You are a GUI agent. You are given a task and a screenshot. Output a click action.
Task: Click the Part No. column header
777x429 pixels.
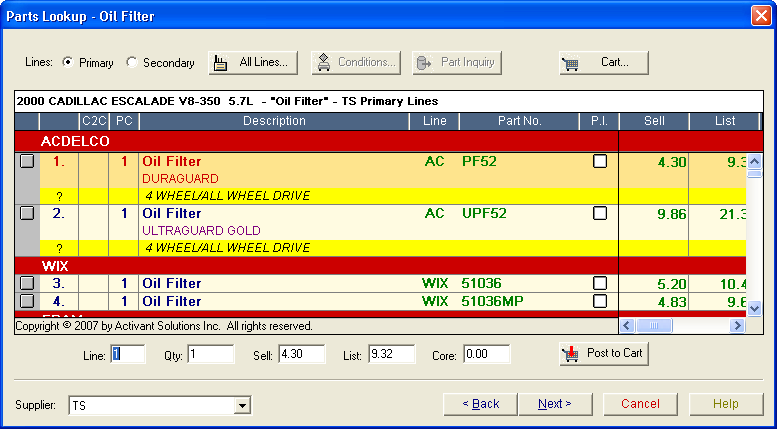[x=519, y=121]
